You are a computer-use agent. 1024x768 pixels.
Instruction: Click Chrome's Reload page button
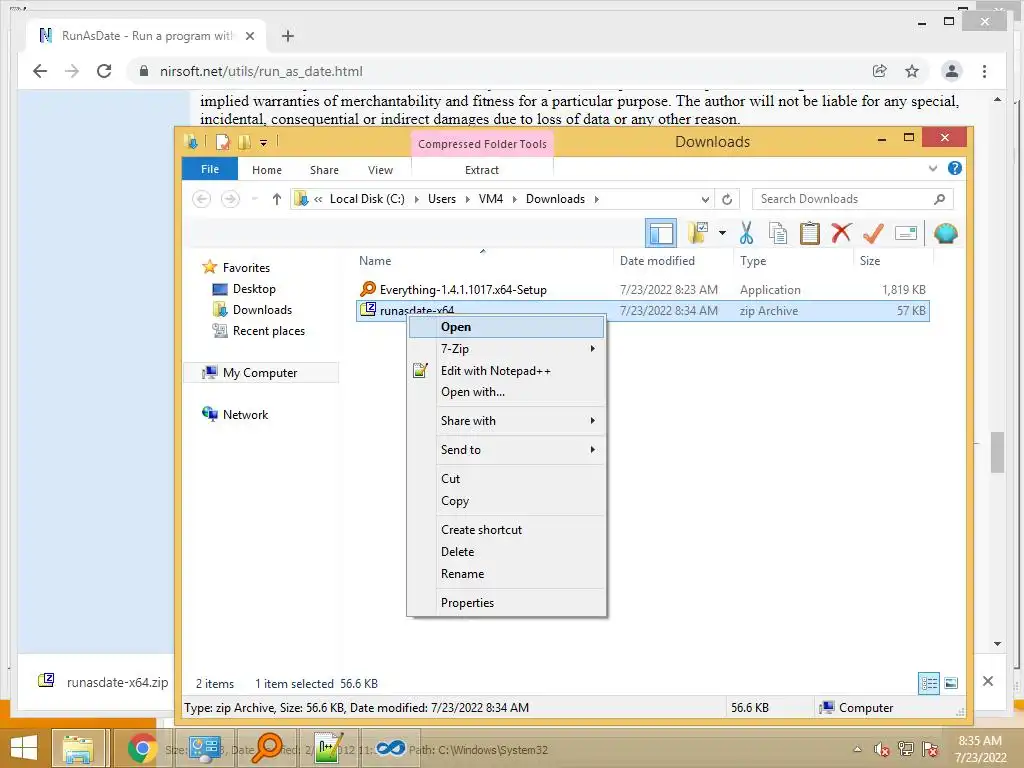(104, 71)
